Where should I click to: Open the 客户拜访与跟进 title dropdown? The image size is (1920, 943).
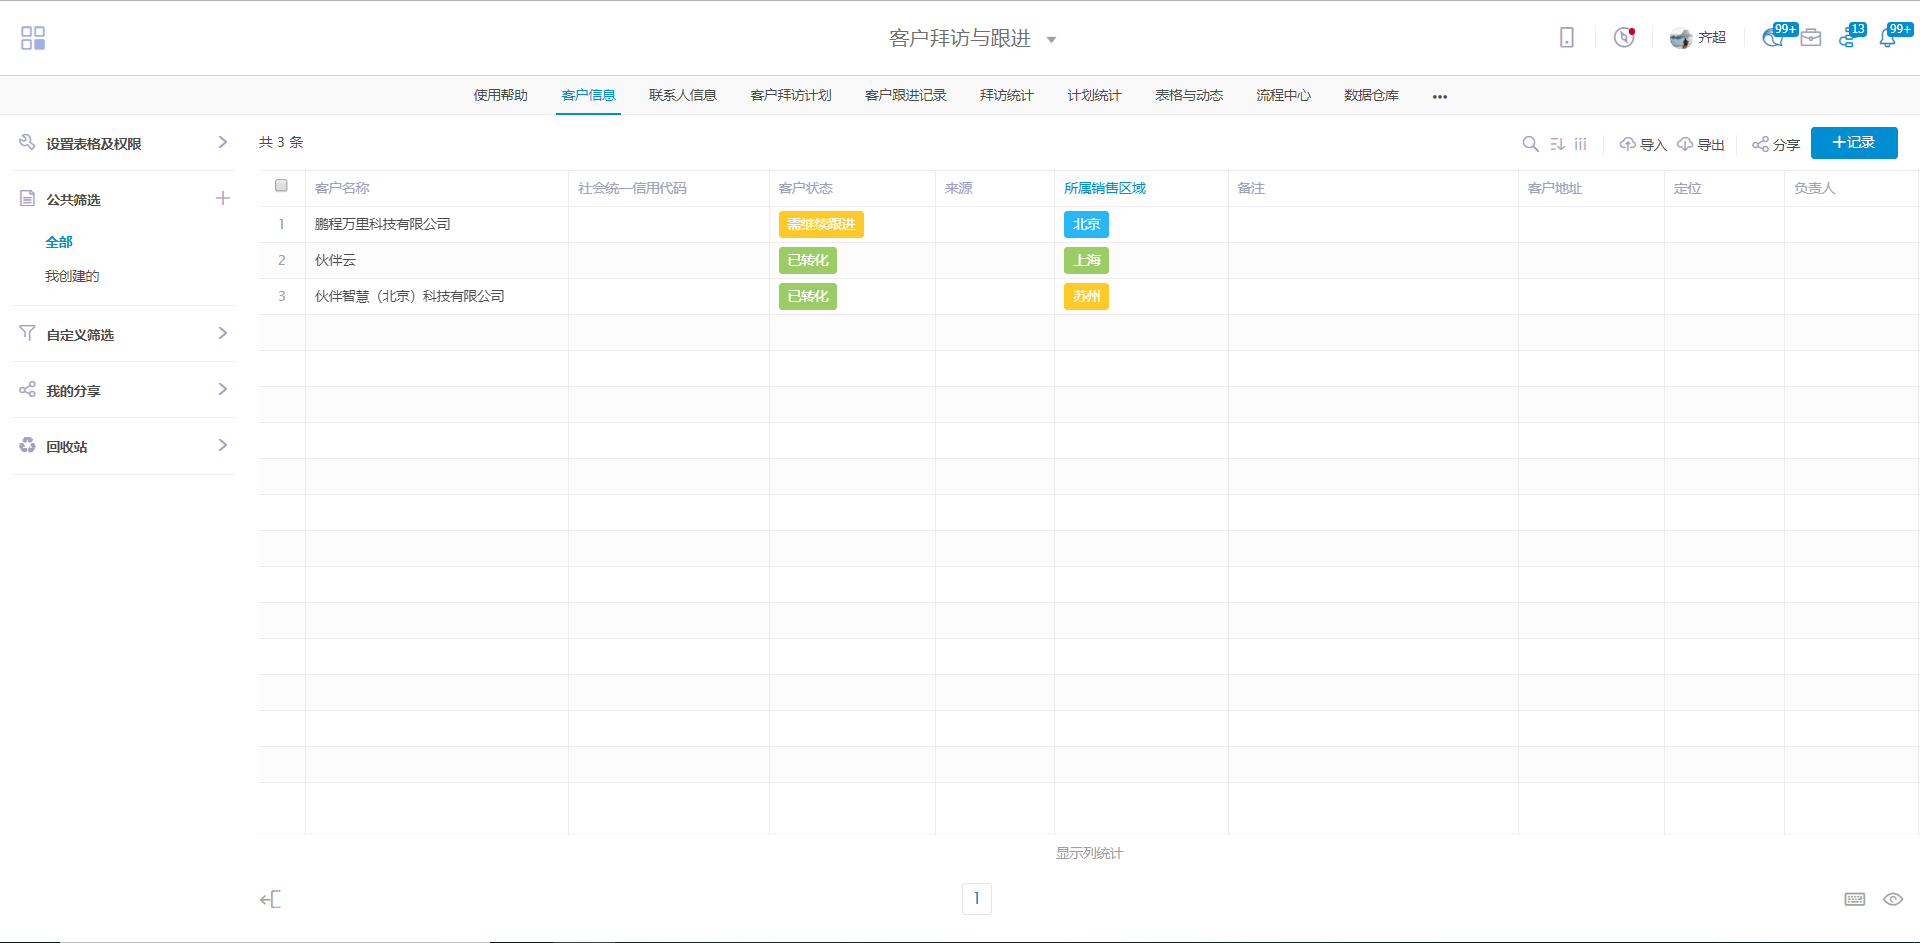click(1051, 40)
